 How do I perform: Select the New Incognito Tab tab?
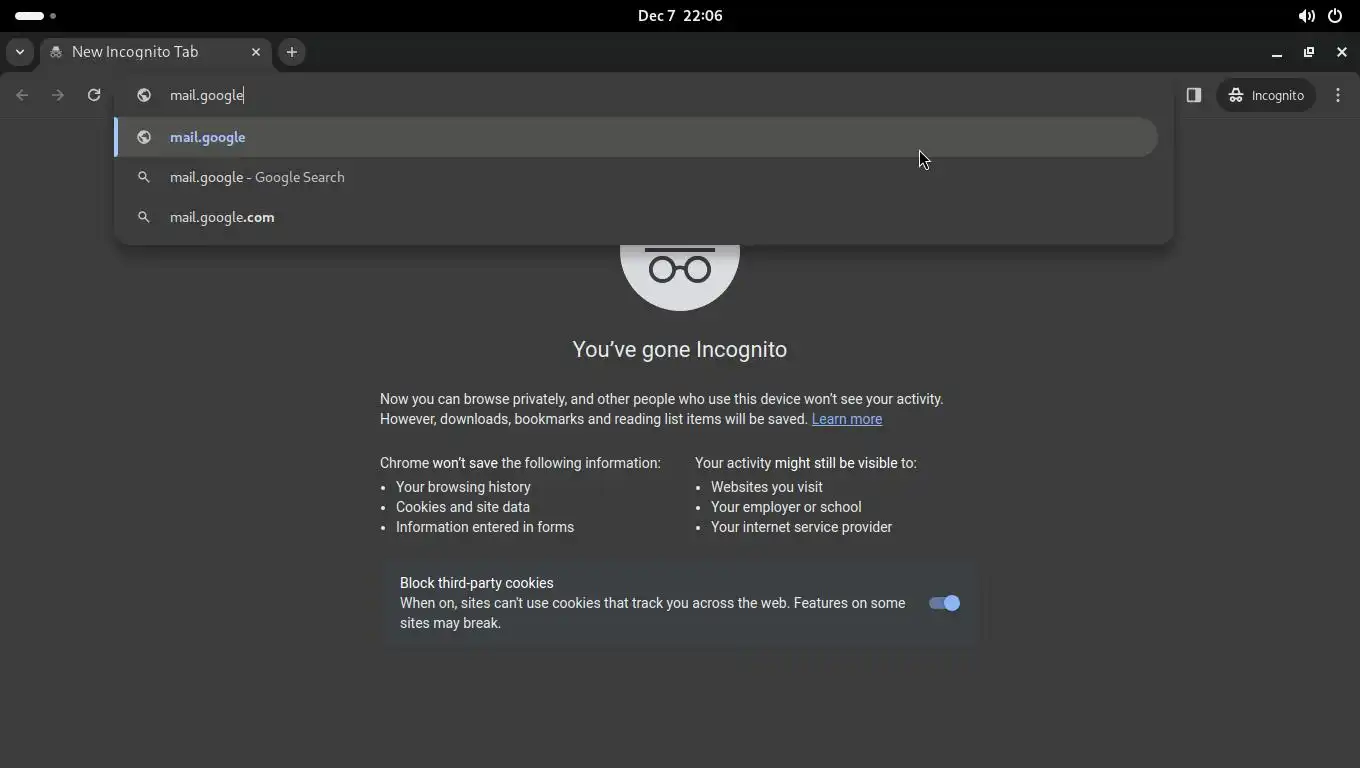pos(156,52)
